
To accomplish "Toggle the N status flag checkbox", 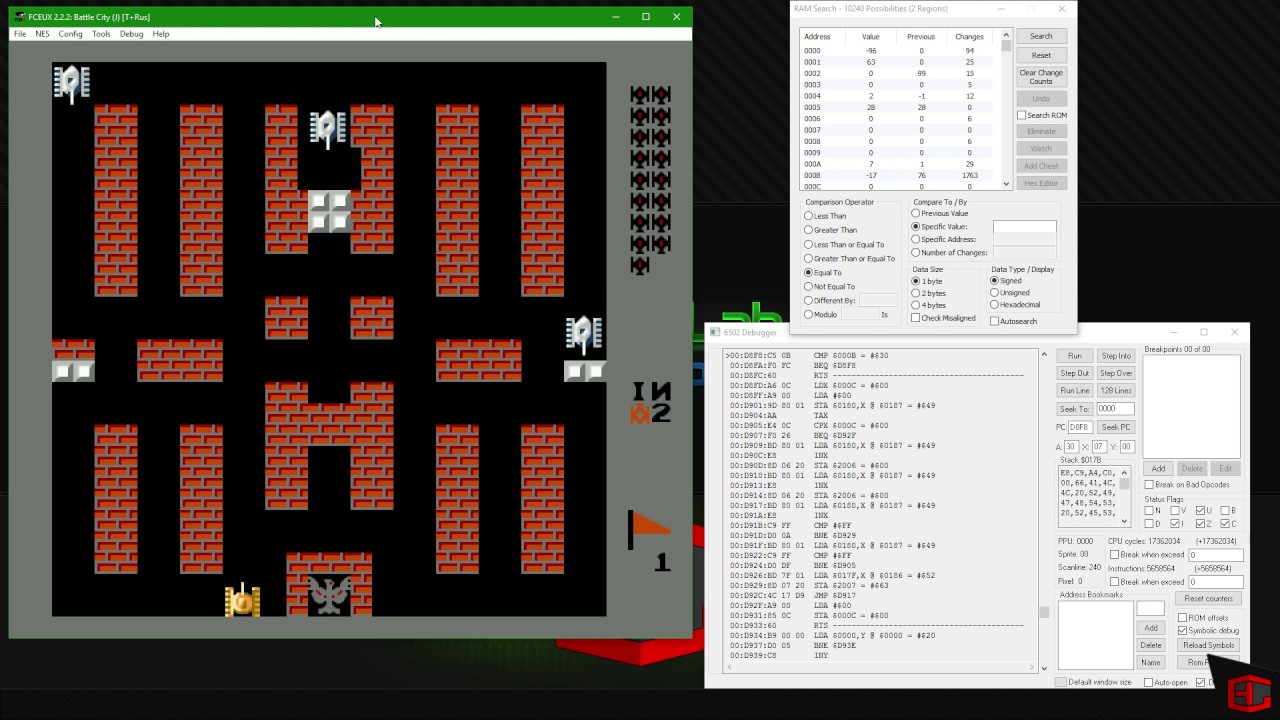I will point(1150,511).
